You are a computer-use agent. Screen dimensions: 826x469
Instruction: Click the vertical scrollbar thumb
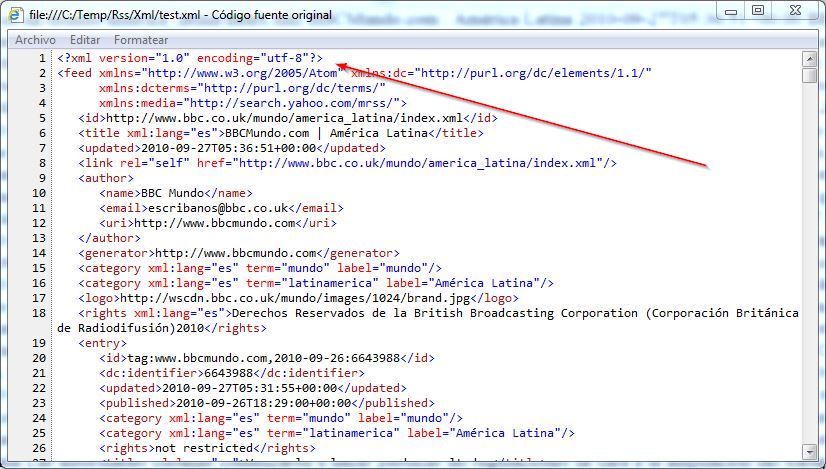tap(810, 75)
